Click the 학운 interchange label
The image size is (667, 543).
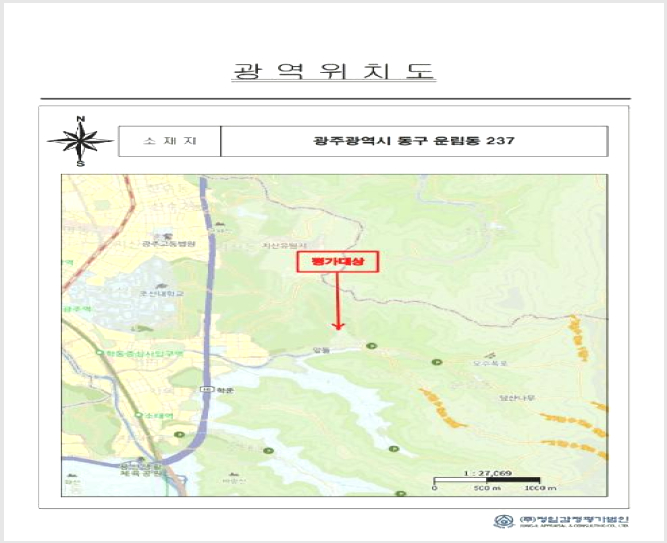225,390
